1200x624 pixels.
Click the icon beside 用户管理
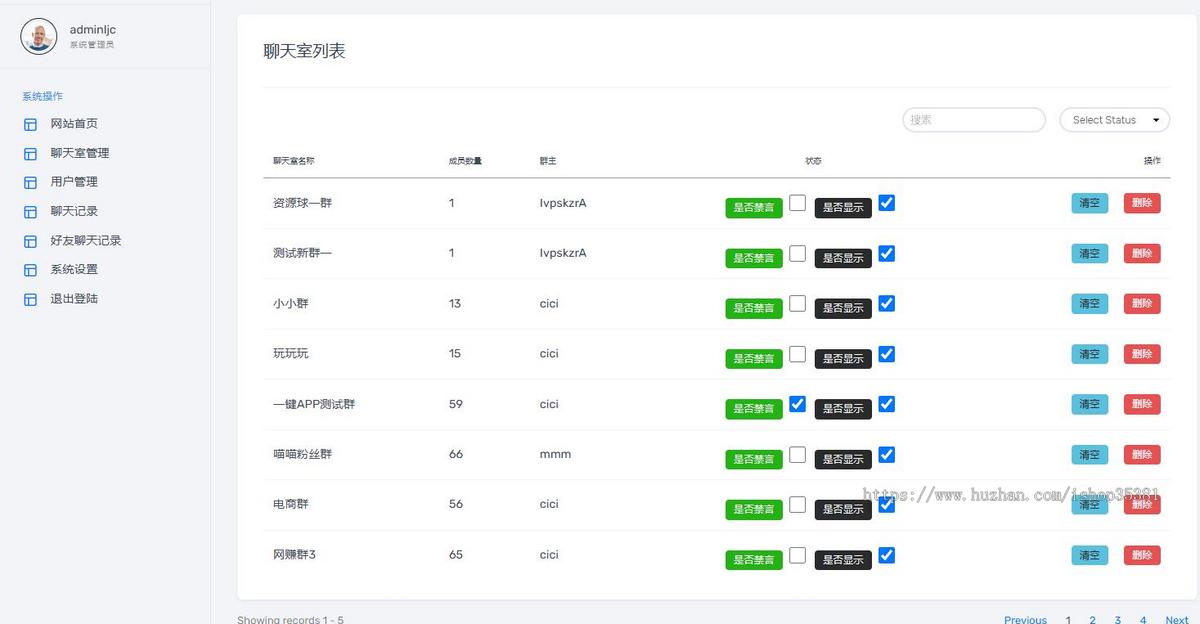(30, 183)
